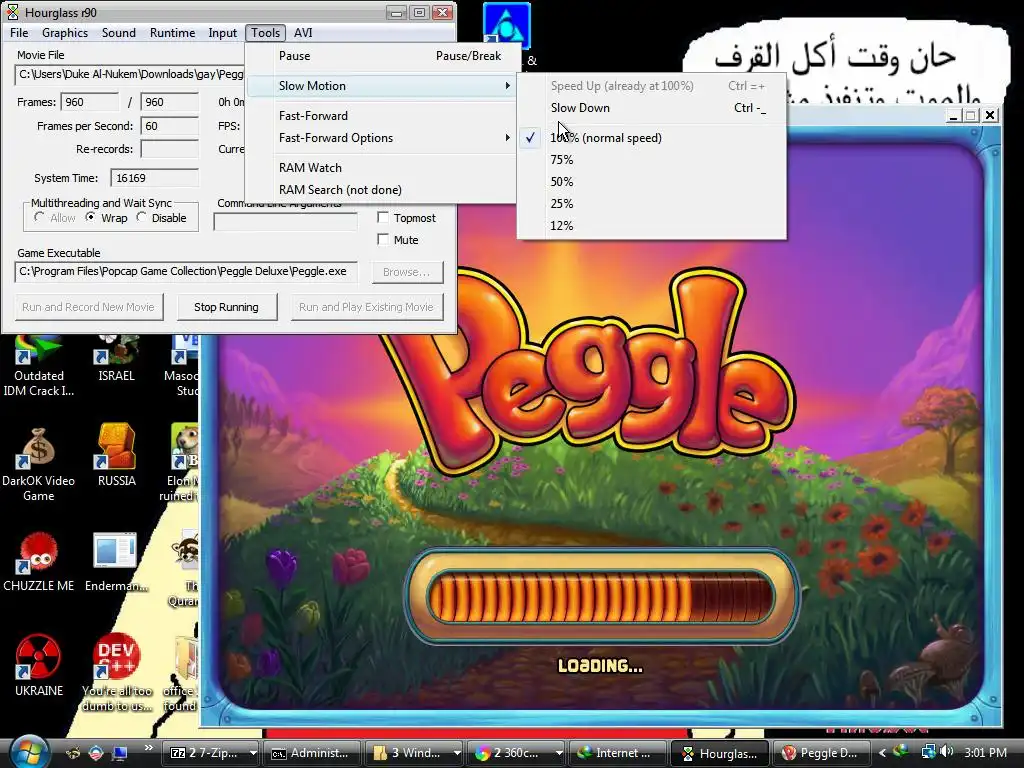Open the File menu
The height and width of the screenshot is (768, 1024).
point(19,33)
